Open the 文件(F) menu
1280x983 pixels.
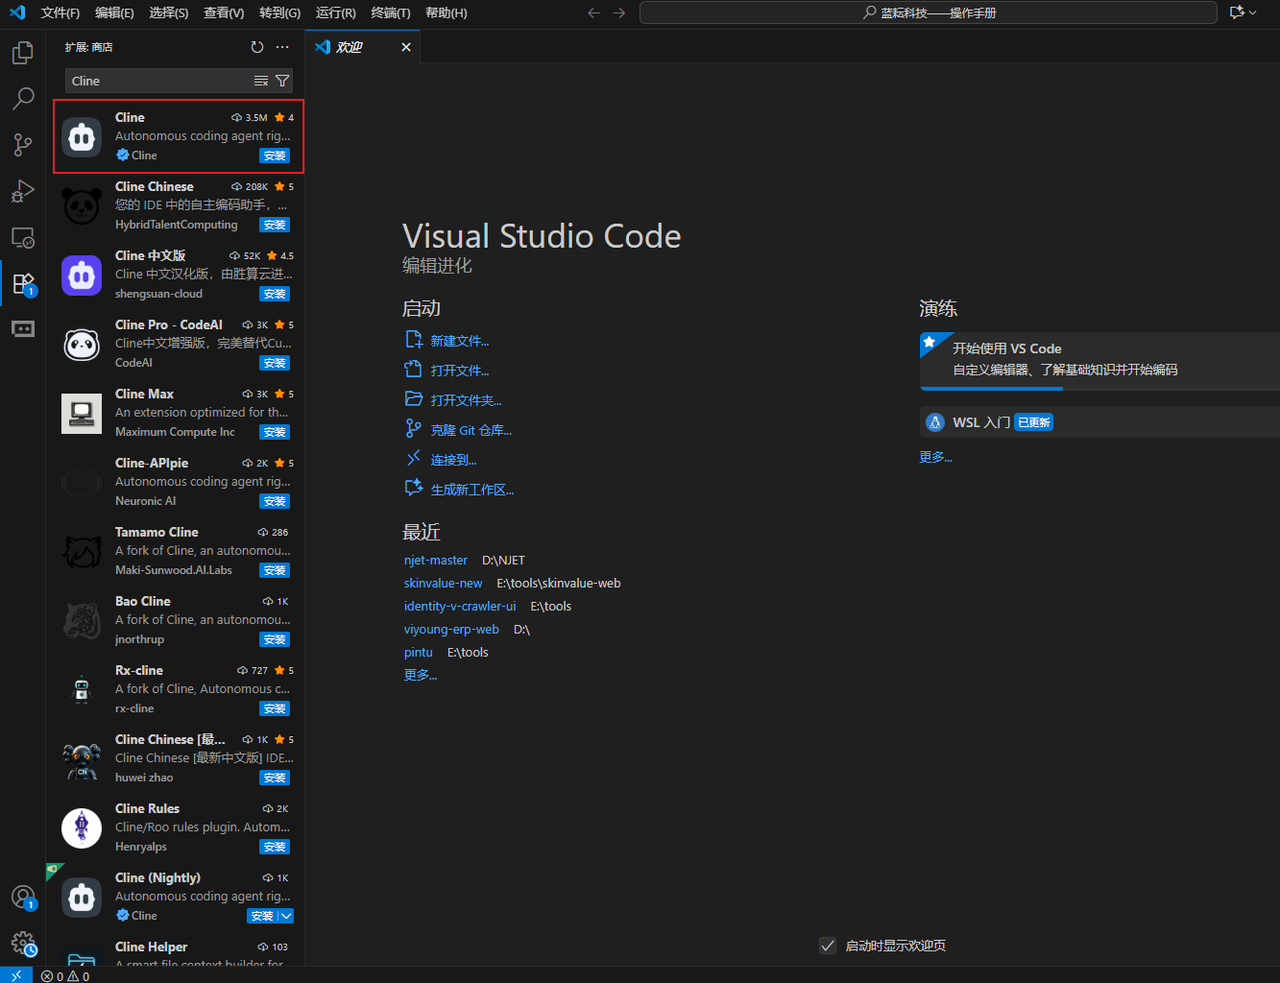pyautogui.click(x=60, y=13)
